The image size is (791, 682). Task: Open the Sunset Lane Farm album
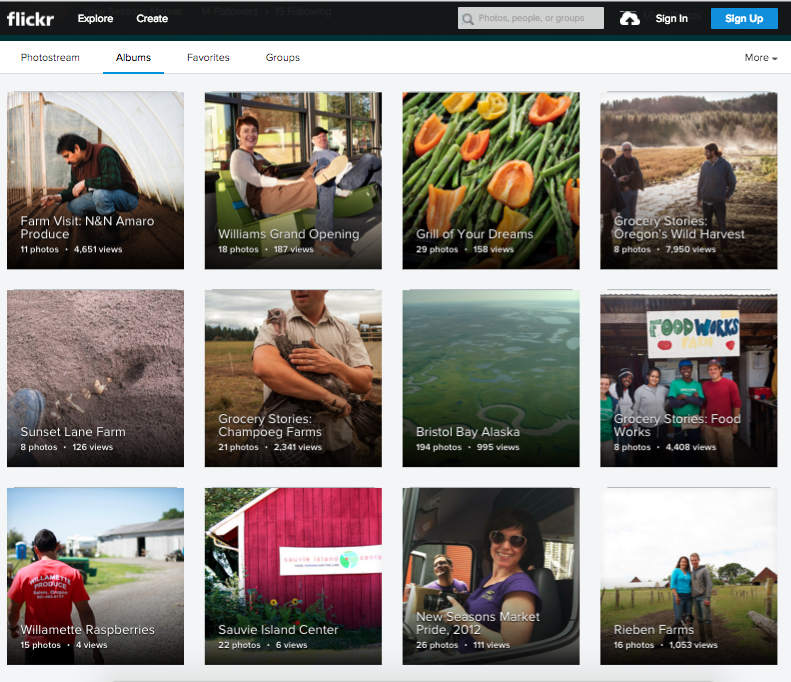click(x=95, y=378)
